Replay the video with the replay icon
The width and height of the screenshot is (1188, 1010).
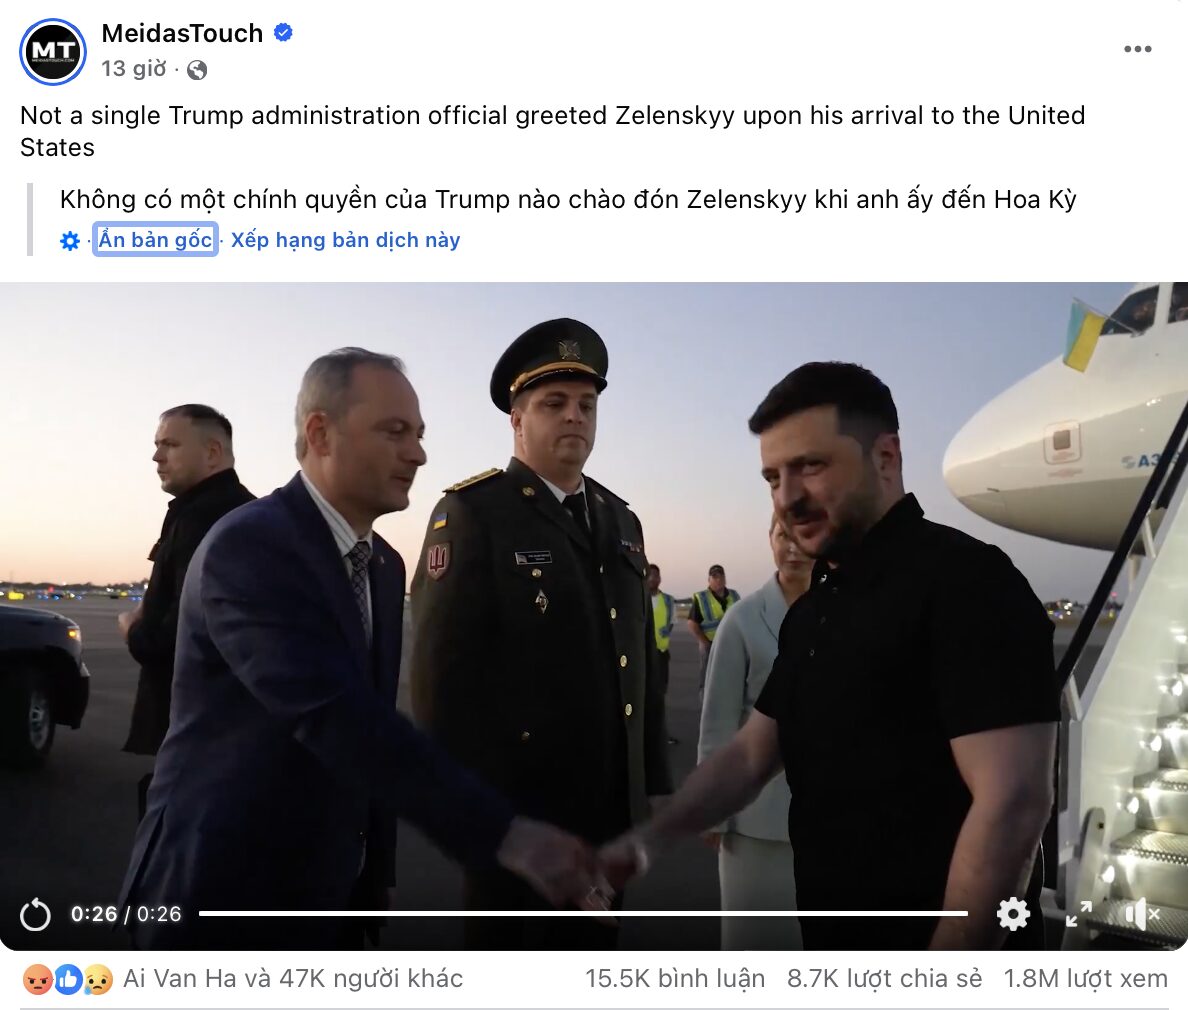coord(35,915)
